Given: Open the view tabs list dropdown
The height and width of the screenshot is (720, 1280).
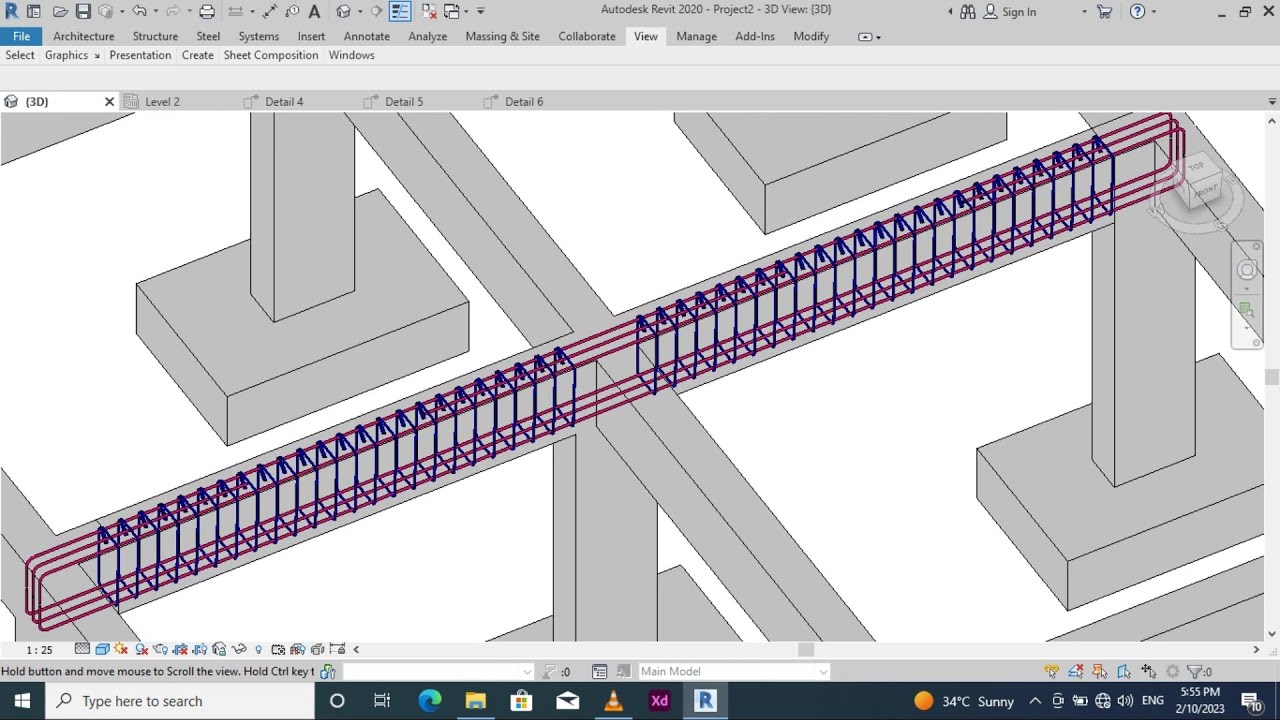Looking at the screenshot, I should (1272, 102).
